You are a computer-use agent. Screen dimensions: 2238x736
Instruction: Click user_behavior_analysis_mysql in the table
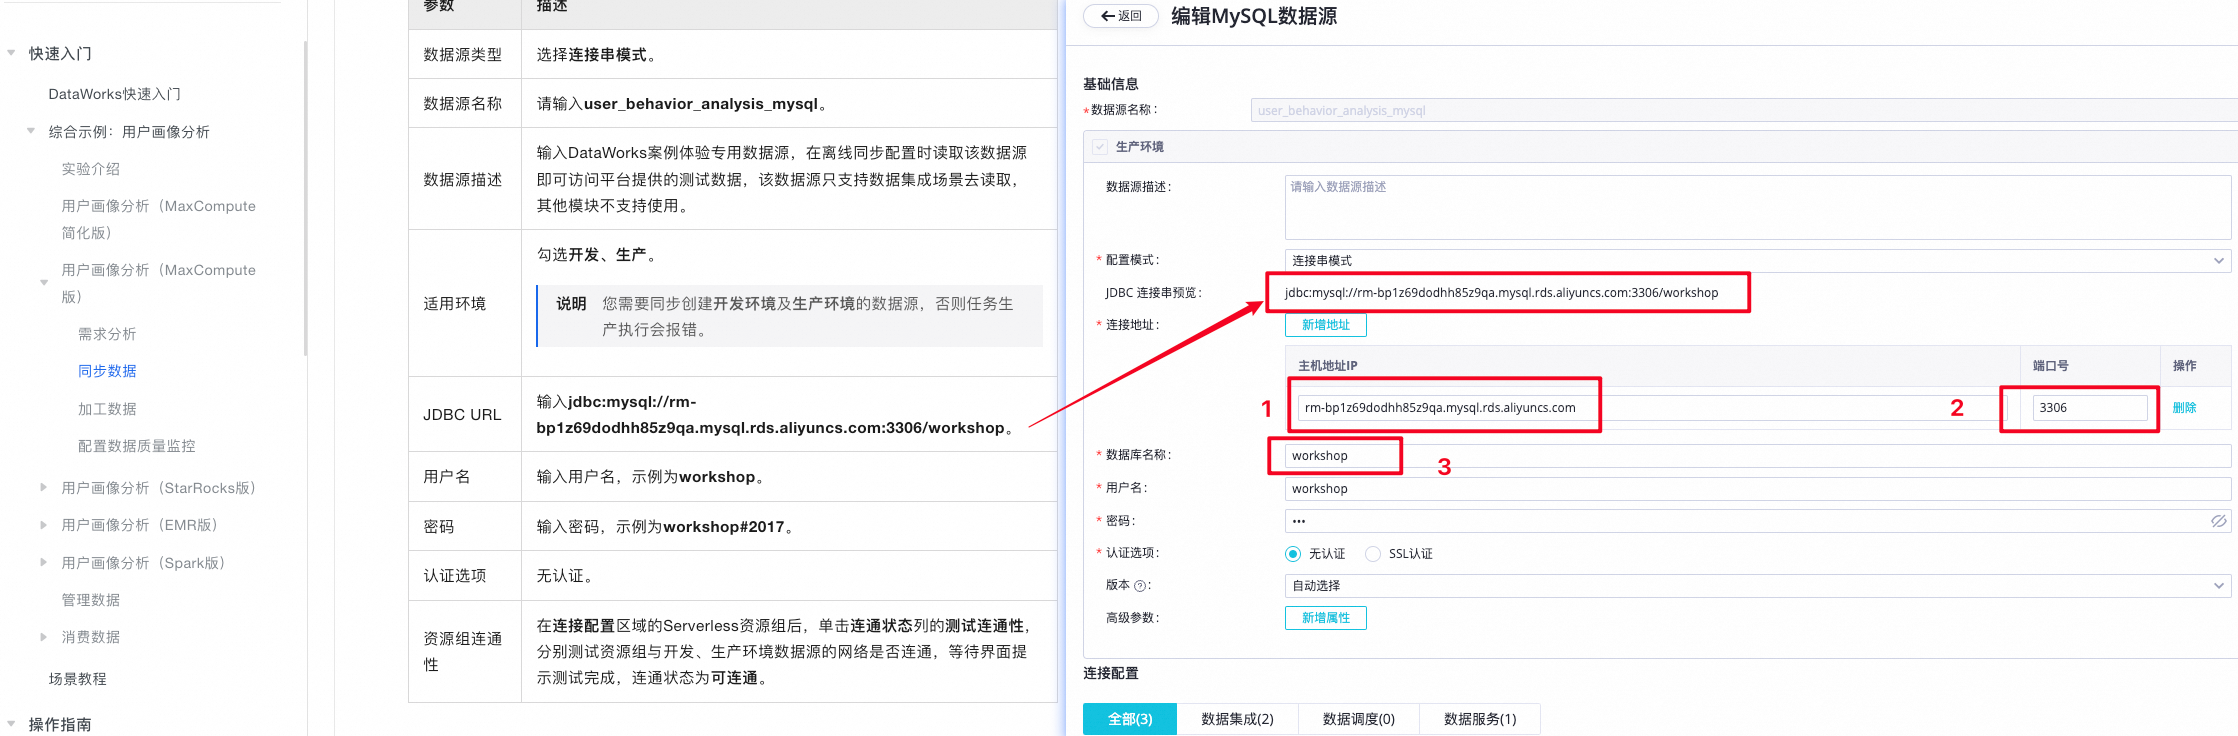pyautogui.click(x=701, y=104)
